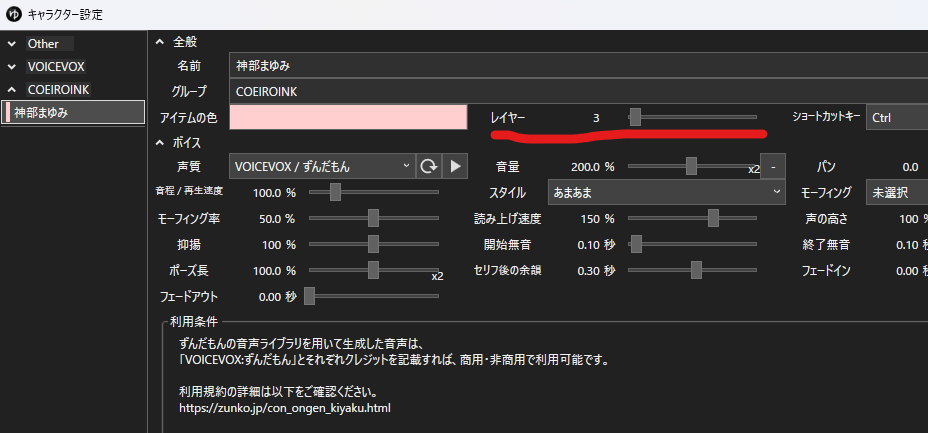Click the zunko.jp terms URL text
The width and height of the screenshot is (928, 433).
285,408
